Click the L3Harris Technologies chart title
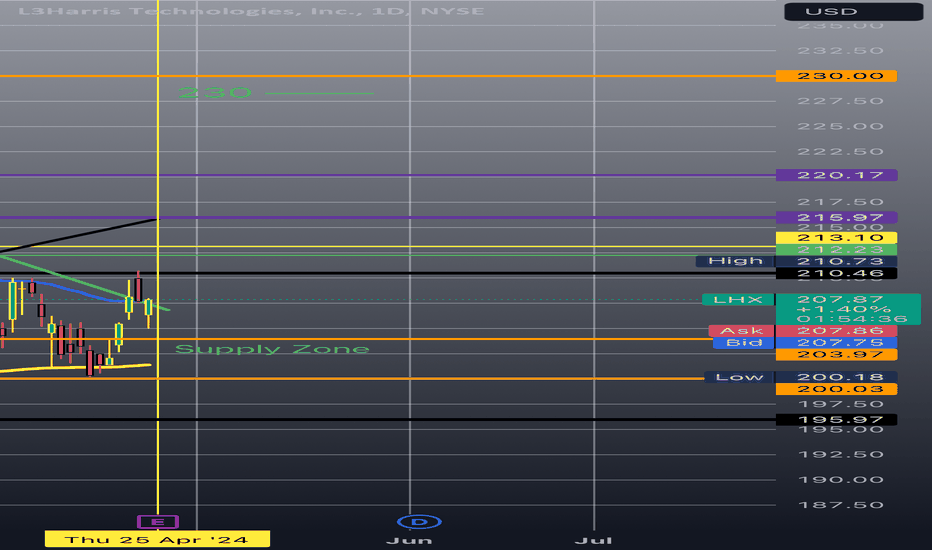932x550 pixels. [251, 11]
